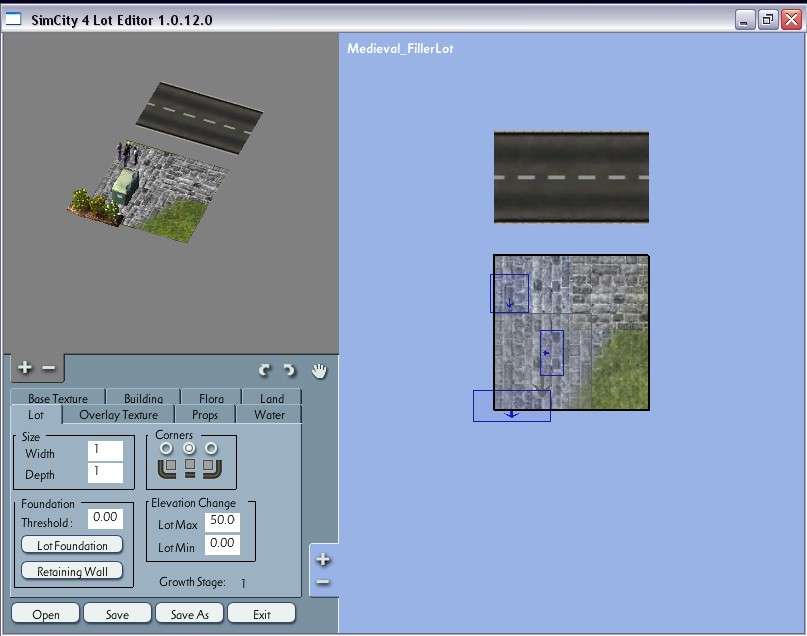Screen dimensions: 807x636
Task: Open the Flora tab
Action: coord(211,398)
